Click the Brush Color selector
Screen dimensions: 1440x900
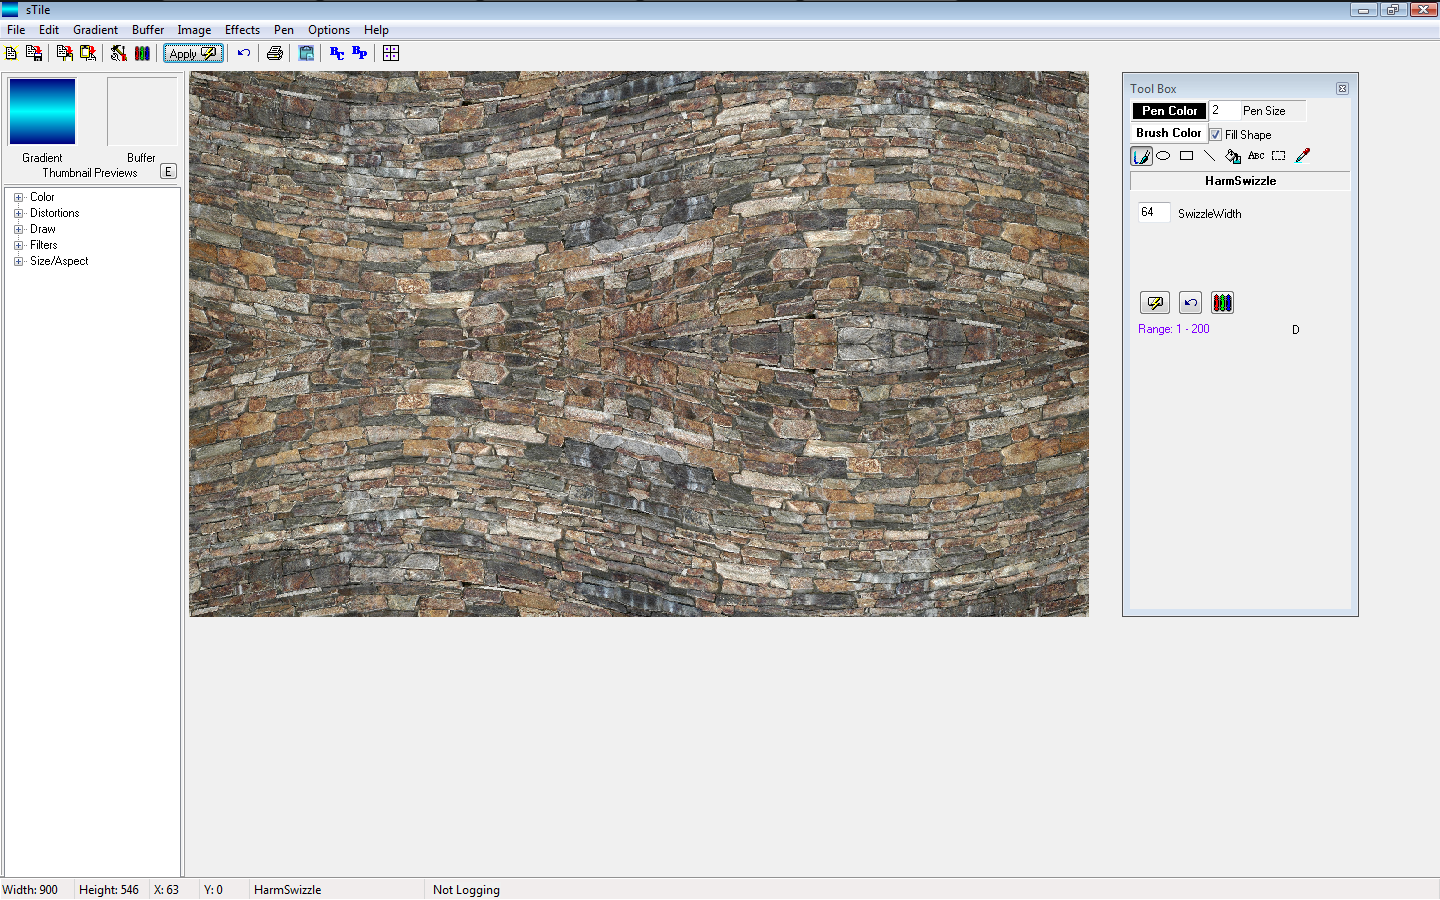(x=1168, y=132)
